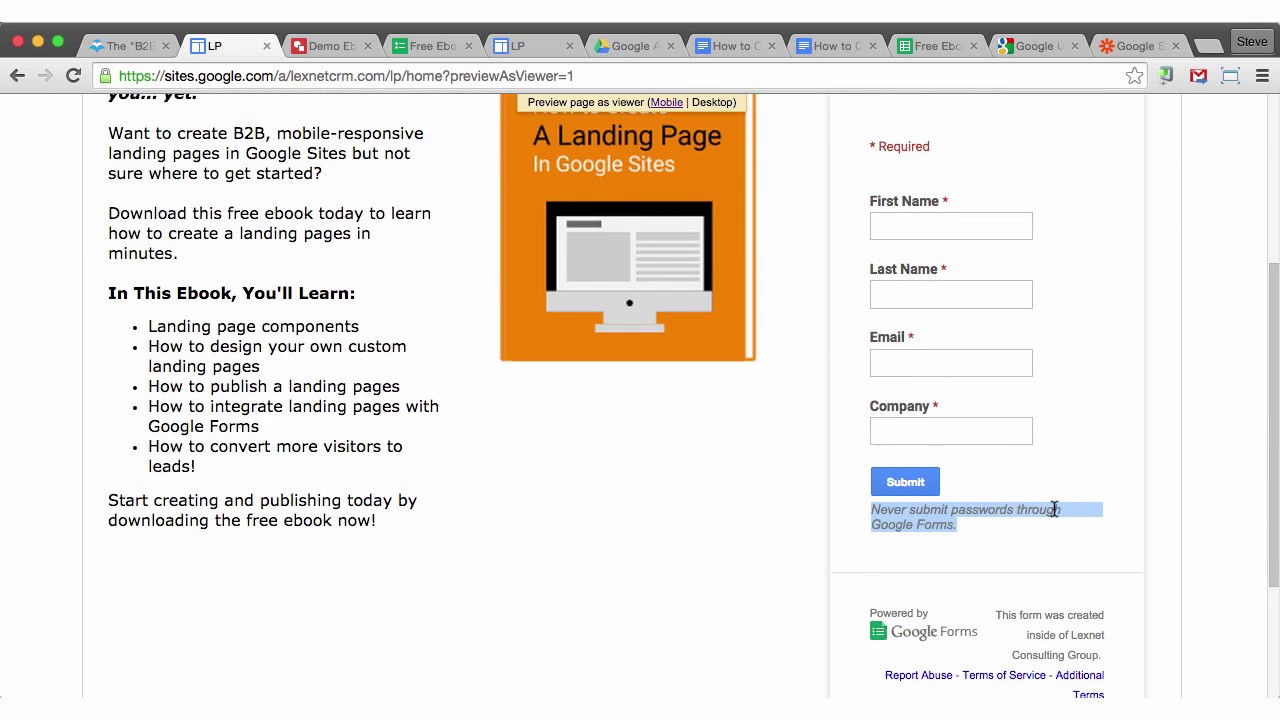Focus the Last Name input field
The image size is (1280, 720).
[x=951, y=294]
